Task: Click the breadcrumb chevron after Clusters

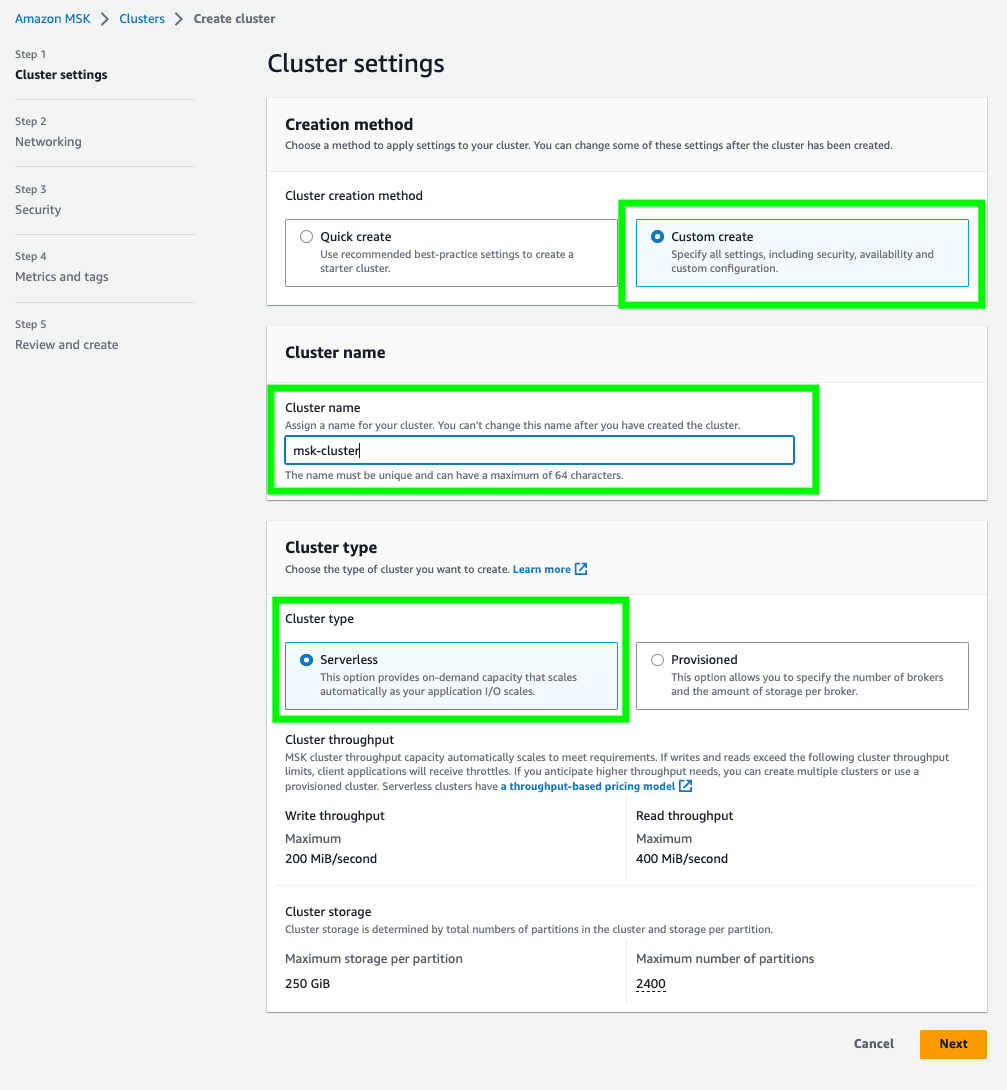Action: tap(179, 19)
